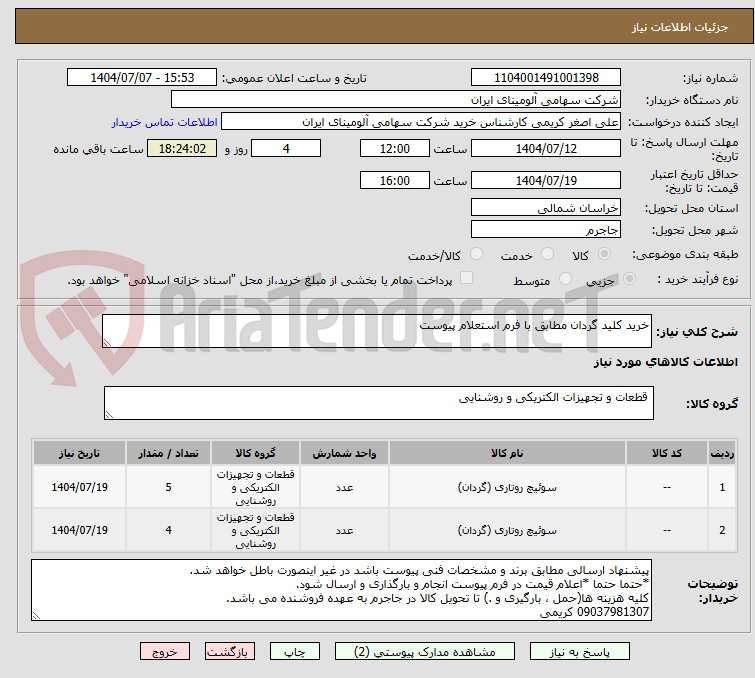Click the گروه کالا textarea

[x=378, y=403]
